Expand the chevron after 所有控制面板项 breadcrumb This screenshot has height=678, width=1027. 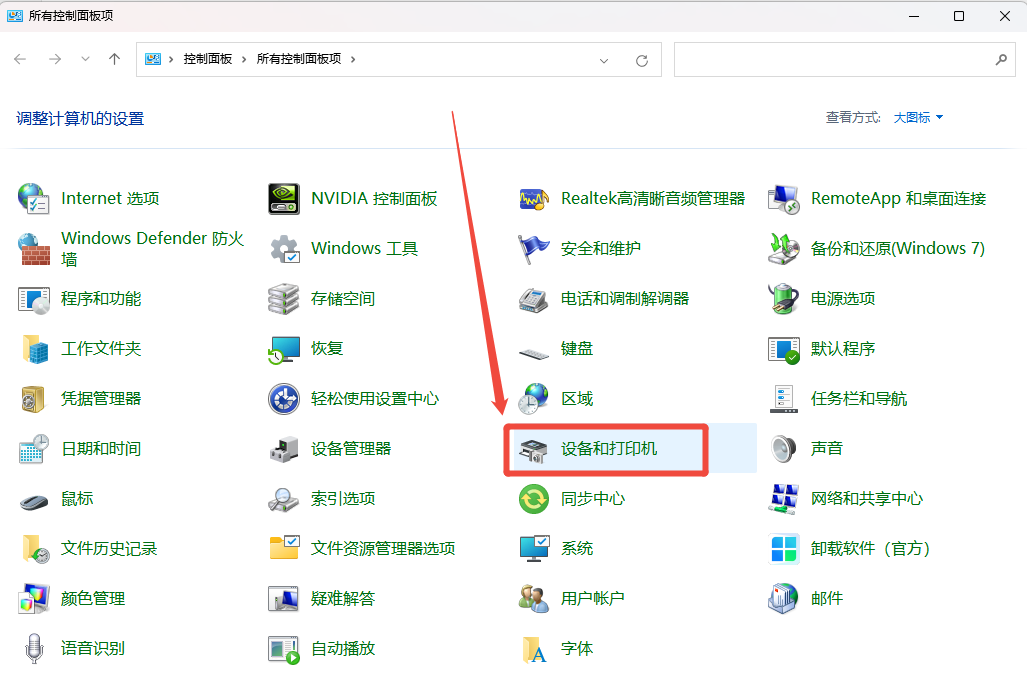353,60
